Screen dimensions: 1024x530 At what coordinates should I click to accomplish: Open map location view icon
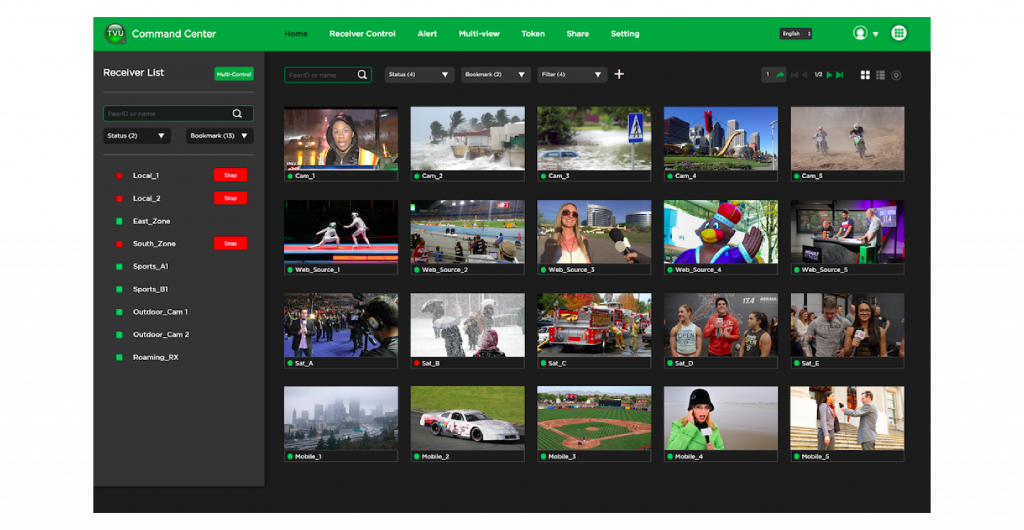pyautogui.click(x=896, y=75)
